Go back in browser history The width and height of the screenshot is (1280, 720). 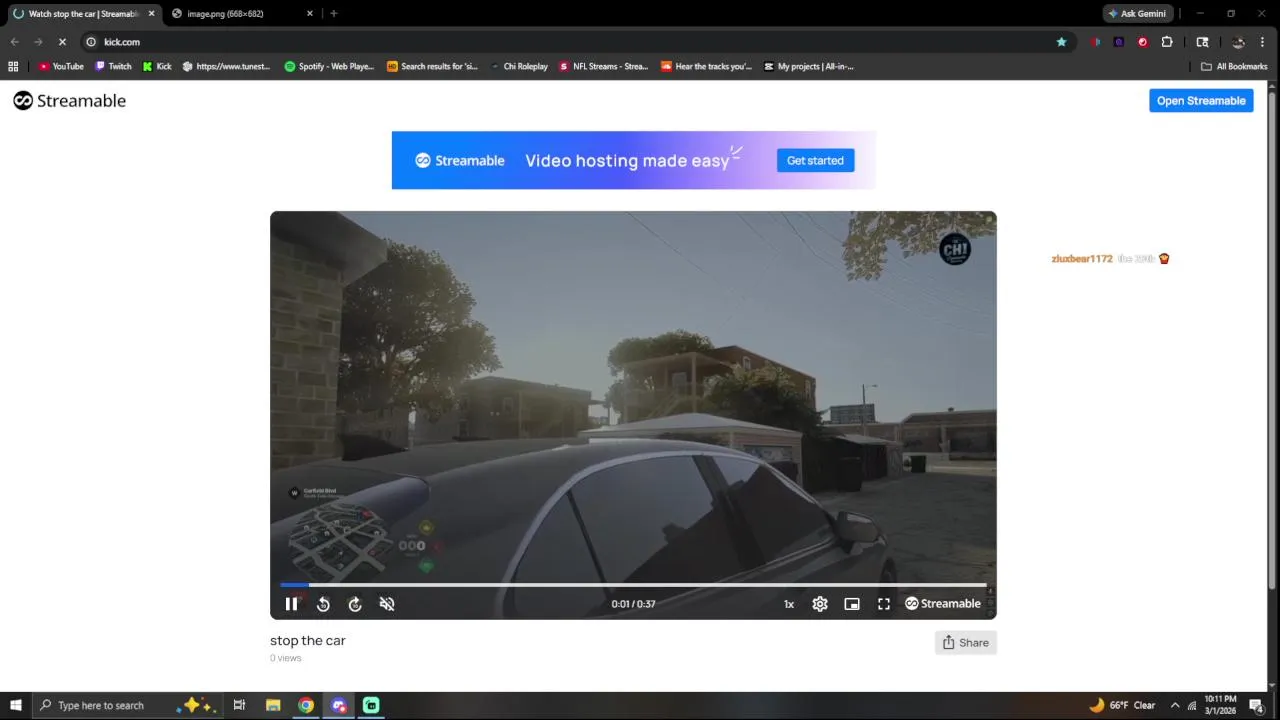(14, 42)
